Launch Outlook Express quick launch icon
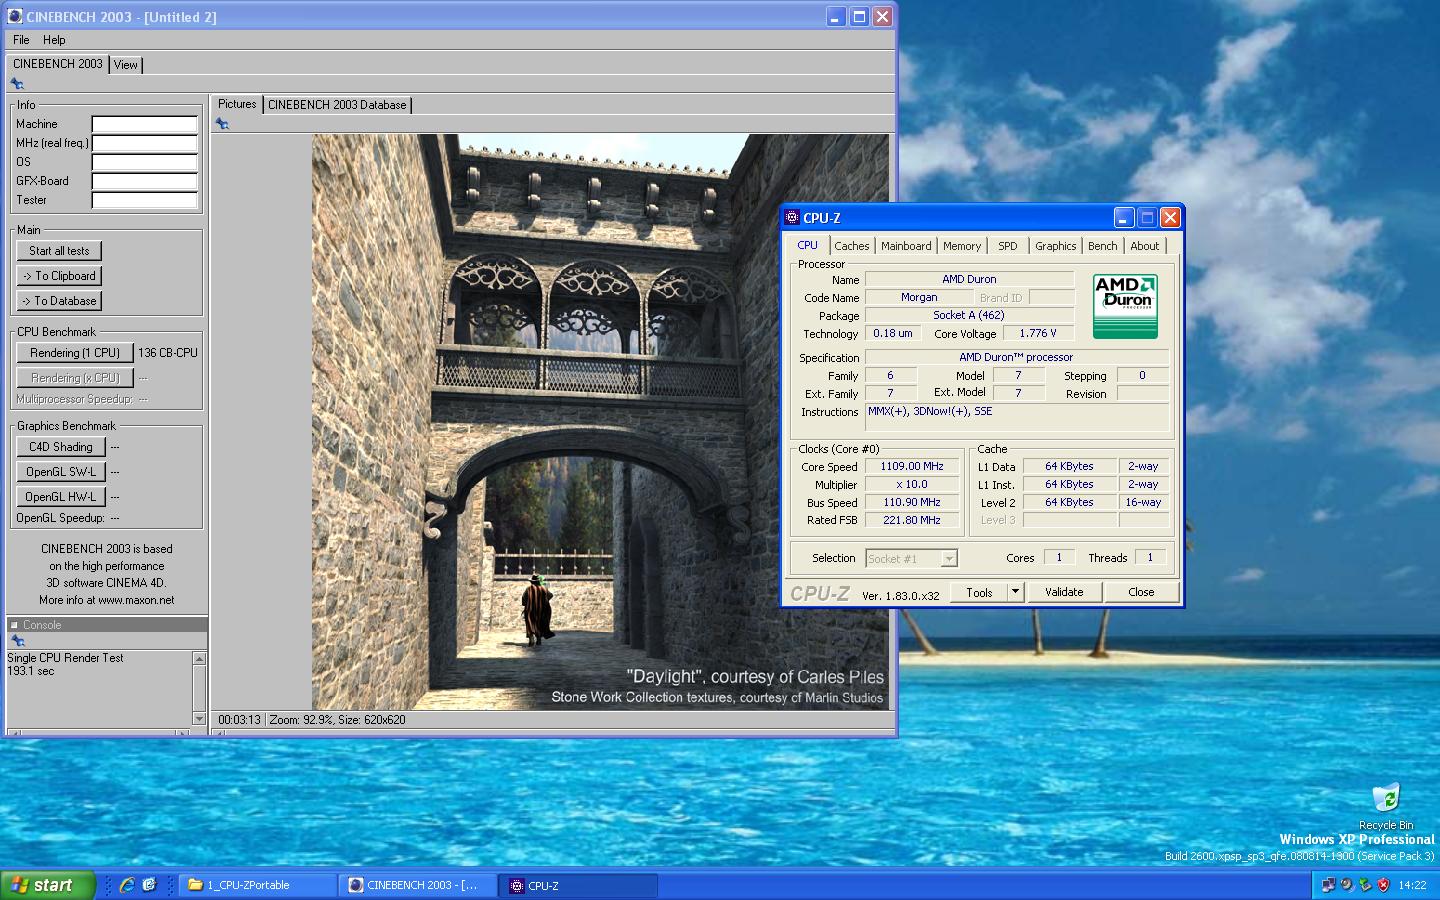Image resolution: width=1440 pixels, height=900 pixels. 150,885
